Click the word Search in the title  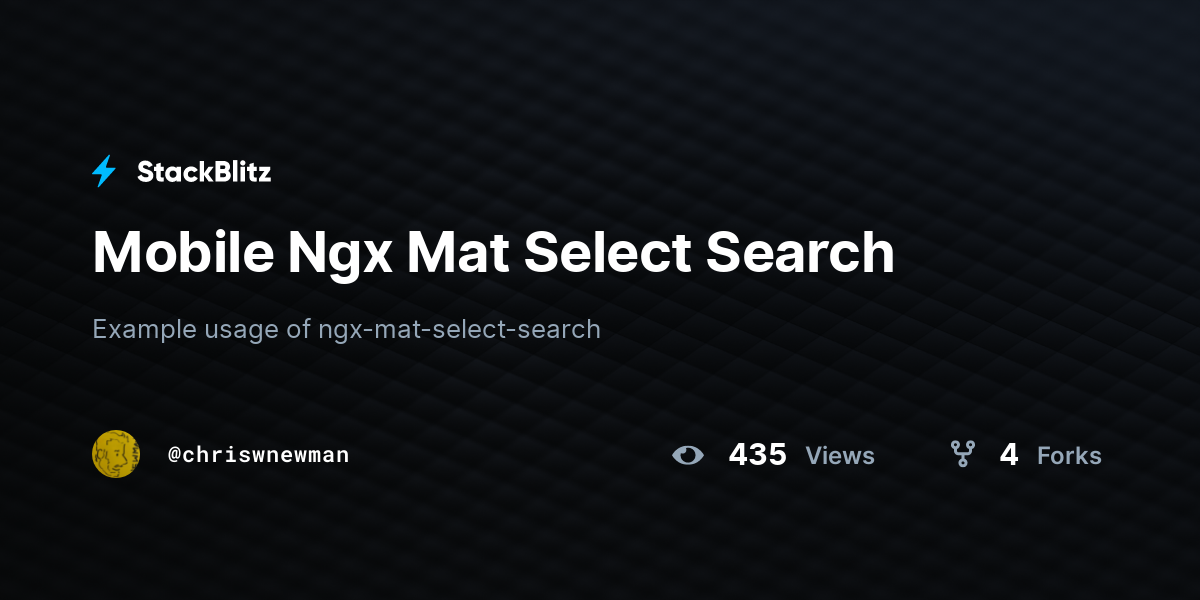pos(800,252)
